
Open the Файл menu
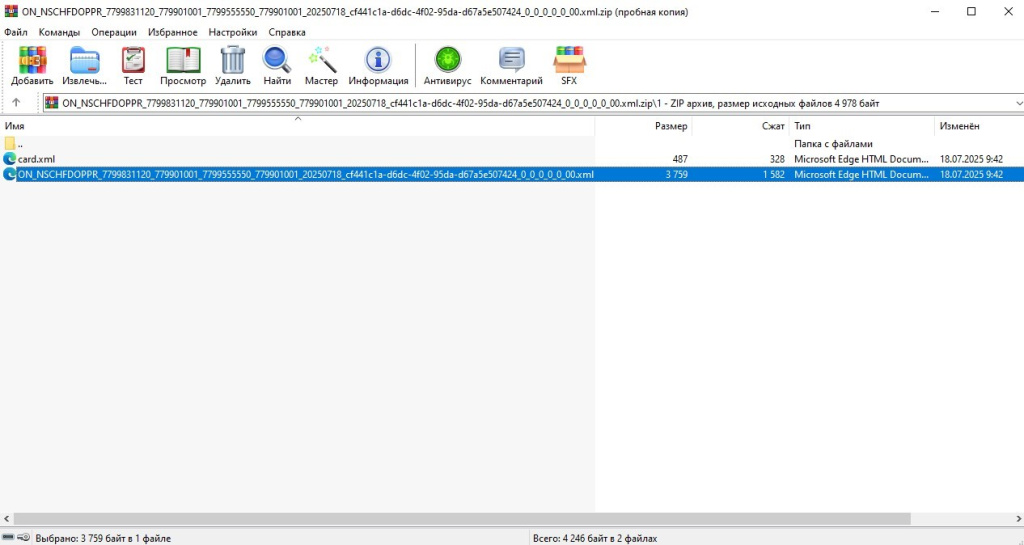(x=16, y=32)
